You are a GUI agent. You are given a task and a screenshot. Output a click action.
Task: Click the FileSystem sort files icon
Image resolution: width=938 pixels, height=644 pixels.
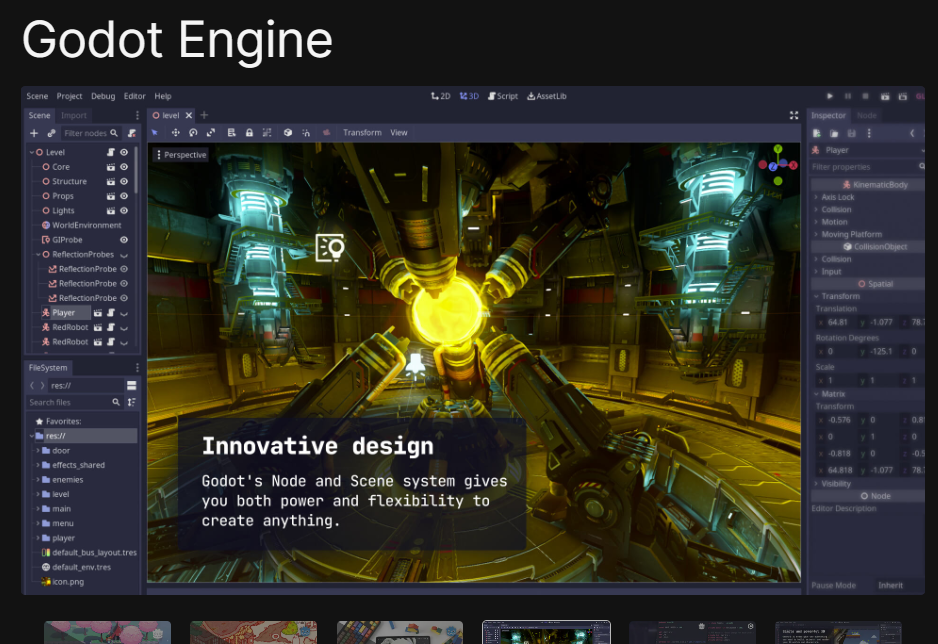[132, 402]
